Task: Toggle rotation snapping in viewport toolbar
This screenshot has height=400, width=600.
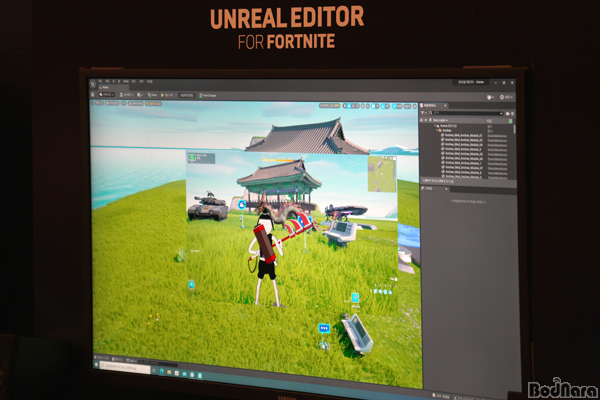Action: [x=383, y=106]
